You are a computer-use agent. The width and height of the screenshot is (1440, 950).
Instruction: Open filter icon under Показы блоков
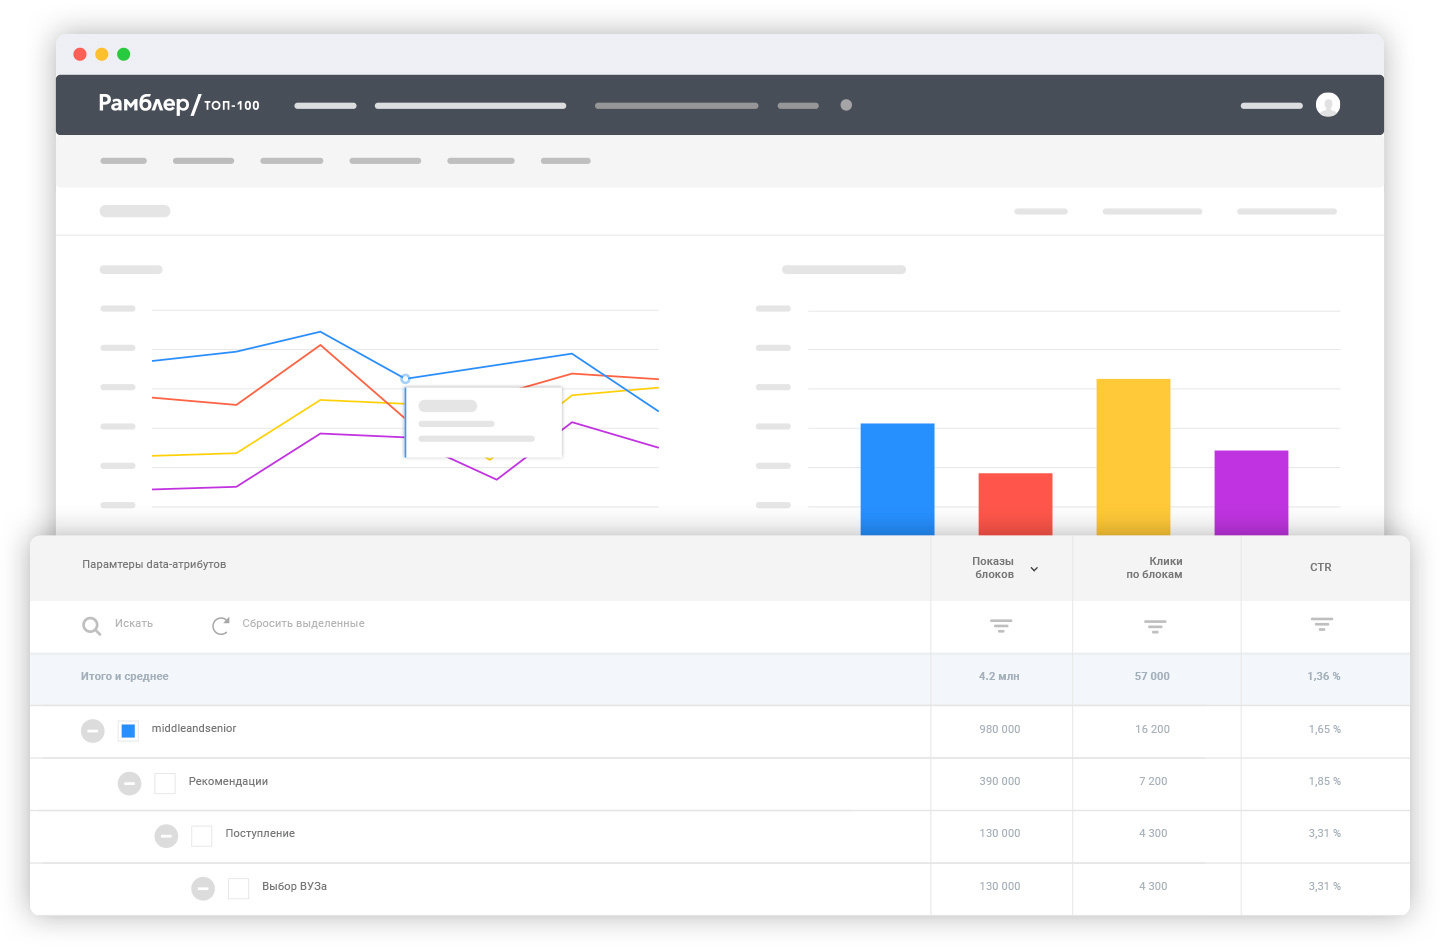click(x=1001, y=626)
